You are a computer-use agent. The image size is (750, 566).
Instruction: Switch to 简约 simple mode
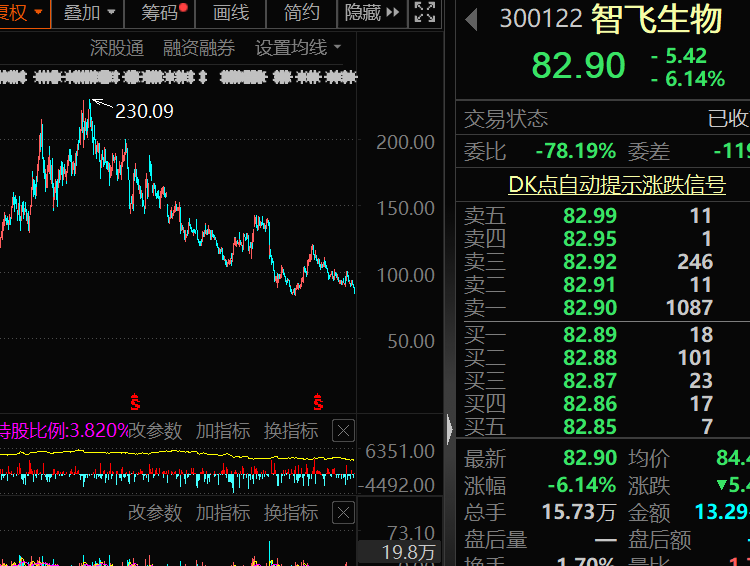click(301, 13)
